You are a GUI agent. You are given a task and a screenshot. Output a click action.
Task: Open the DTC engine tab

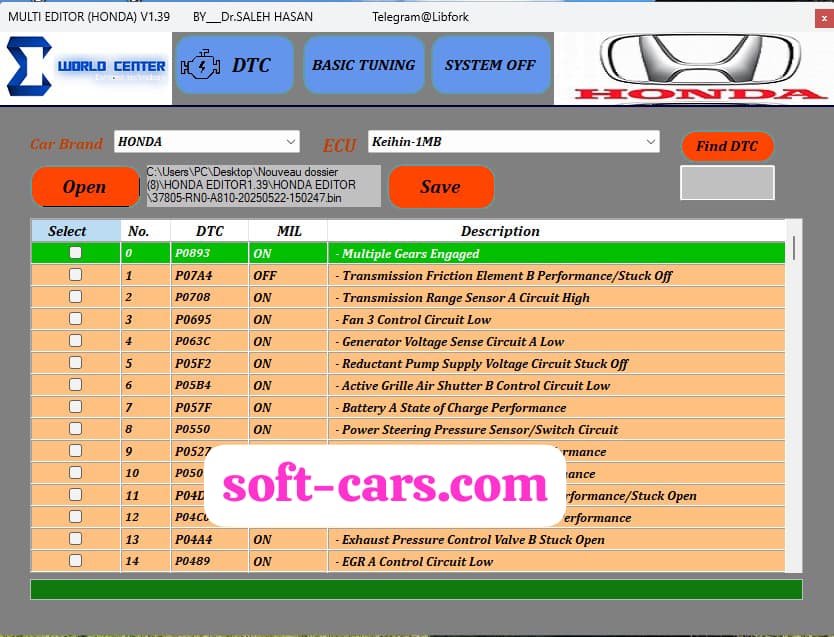[x=235, y=65]
